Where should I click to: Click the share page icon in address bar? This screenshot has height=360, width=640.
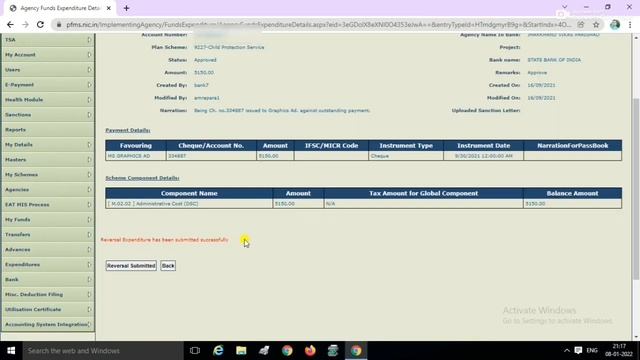pyautogui.click(x=581, y=24)
